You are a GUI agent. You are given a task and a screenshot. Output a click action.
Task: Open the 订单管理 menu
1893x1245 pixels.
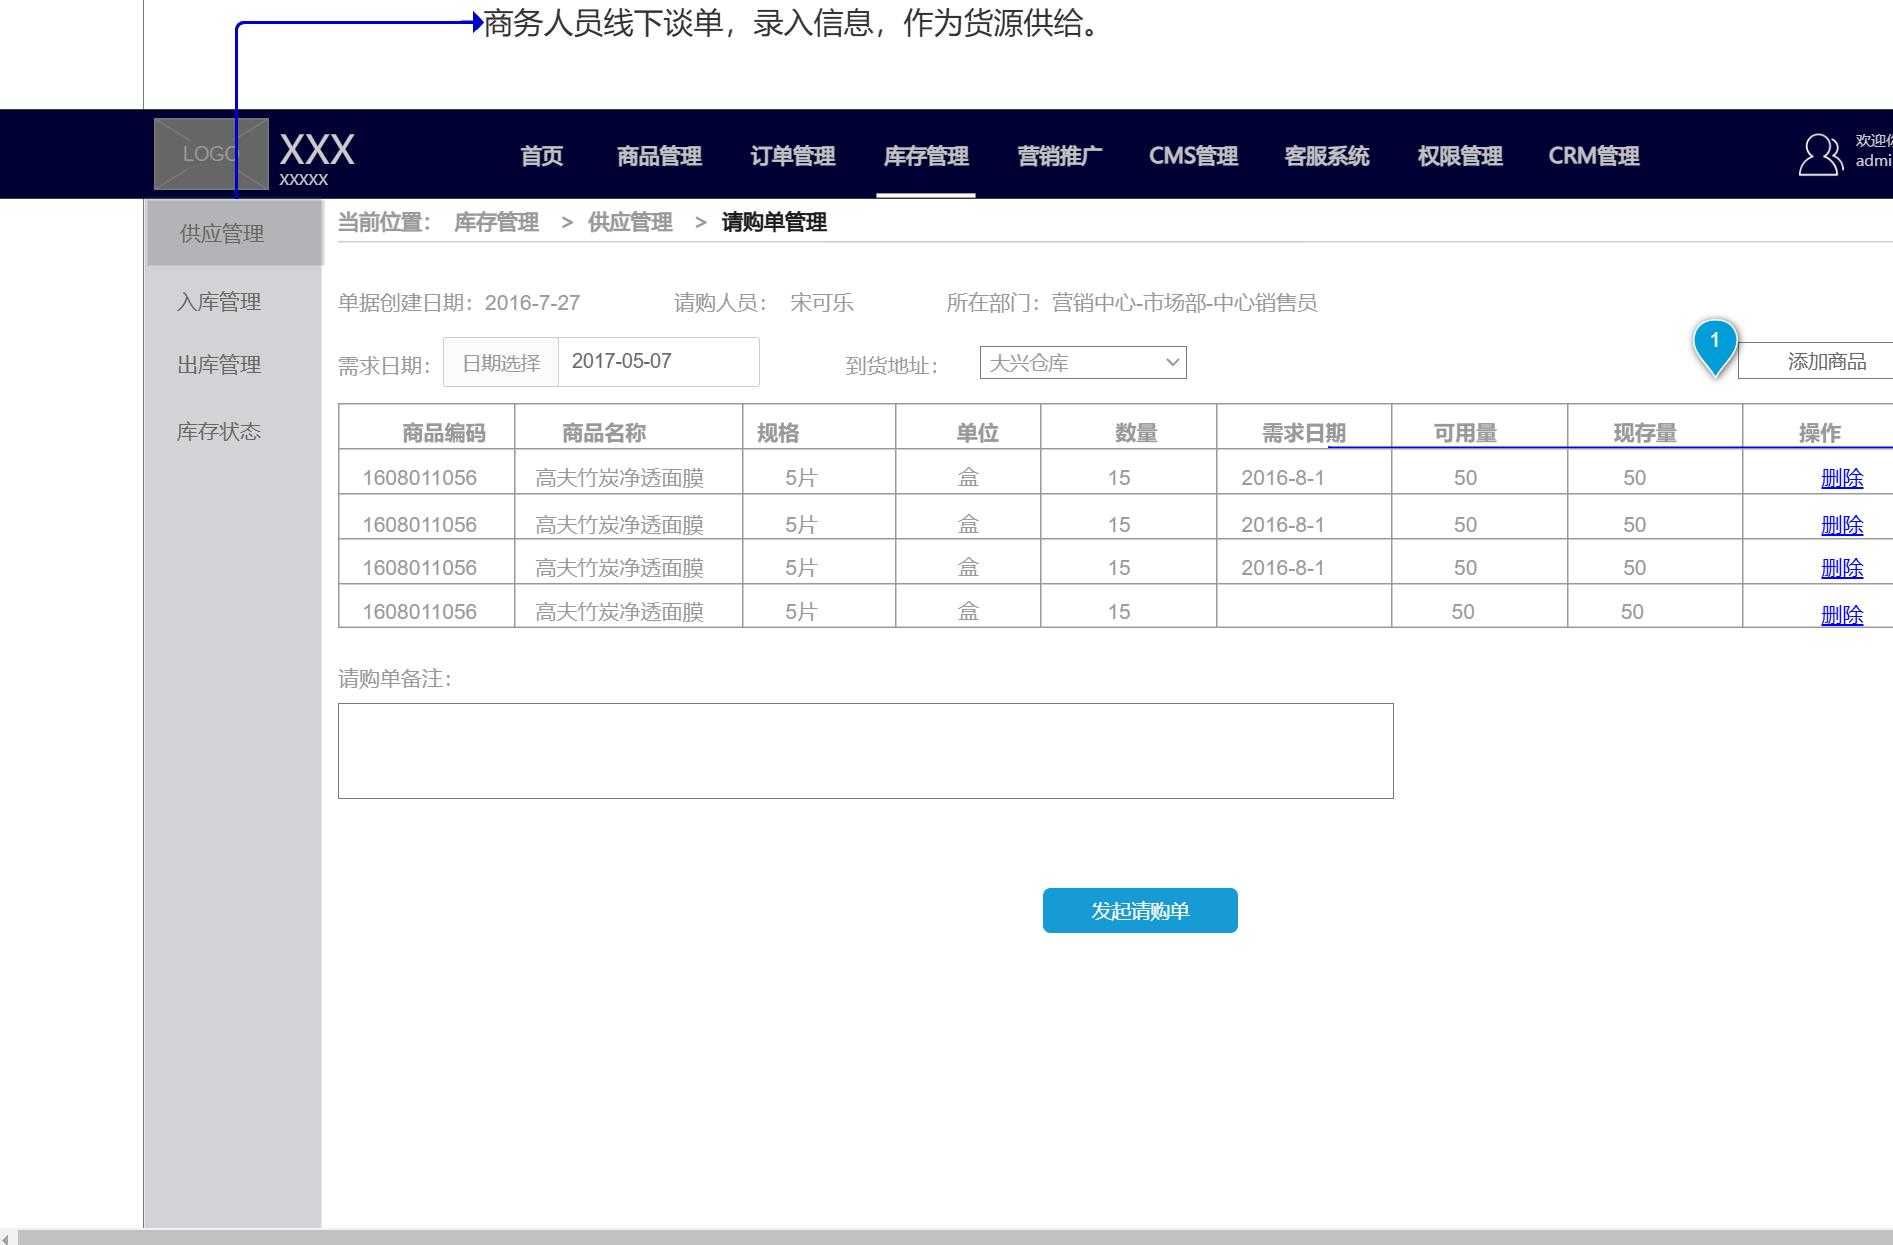click(794, 156)
